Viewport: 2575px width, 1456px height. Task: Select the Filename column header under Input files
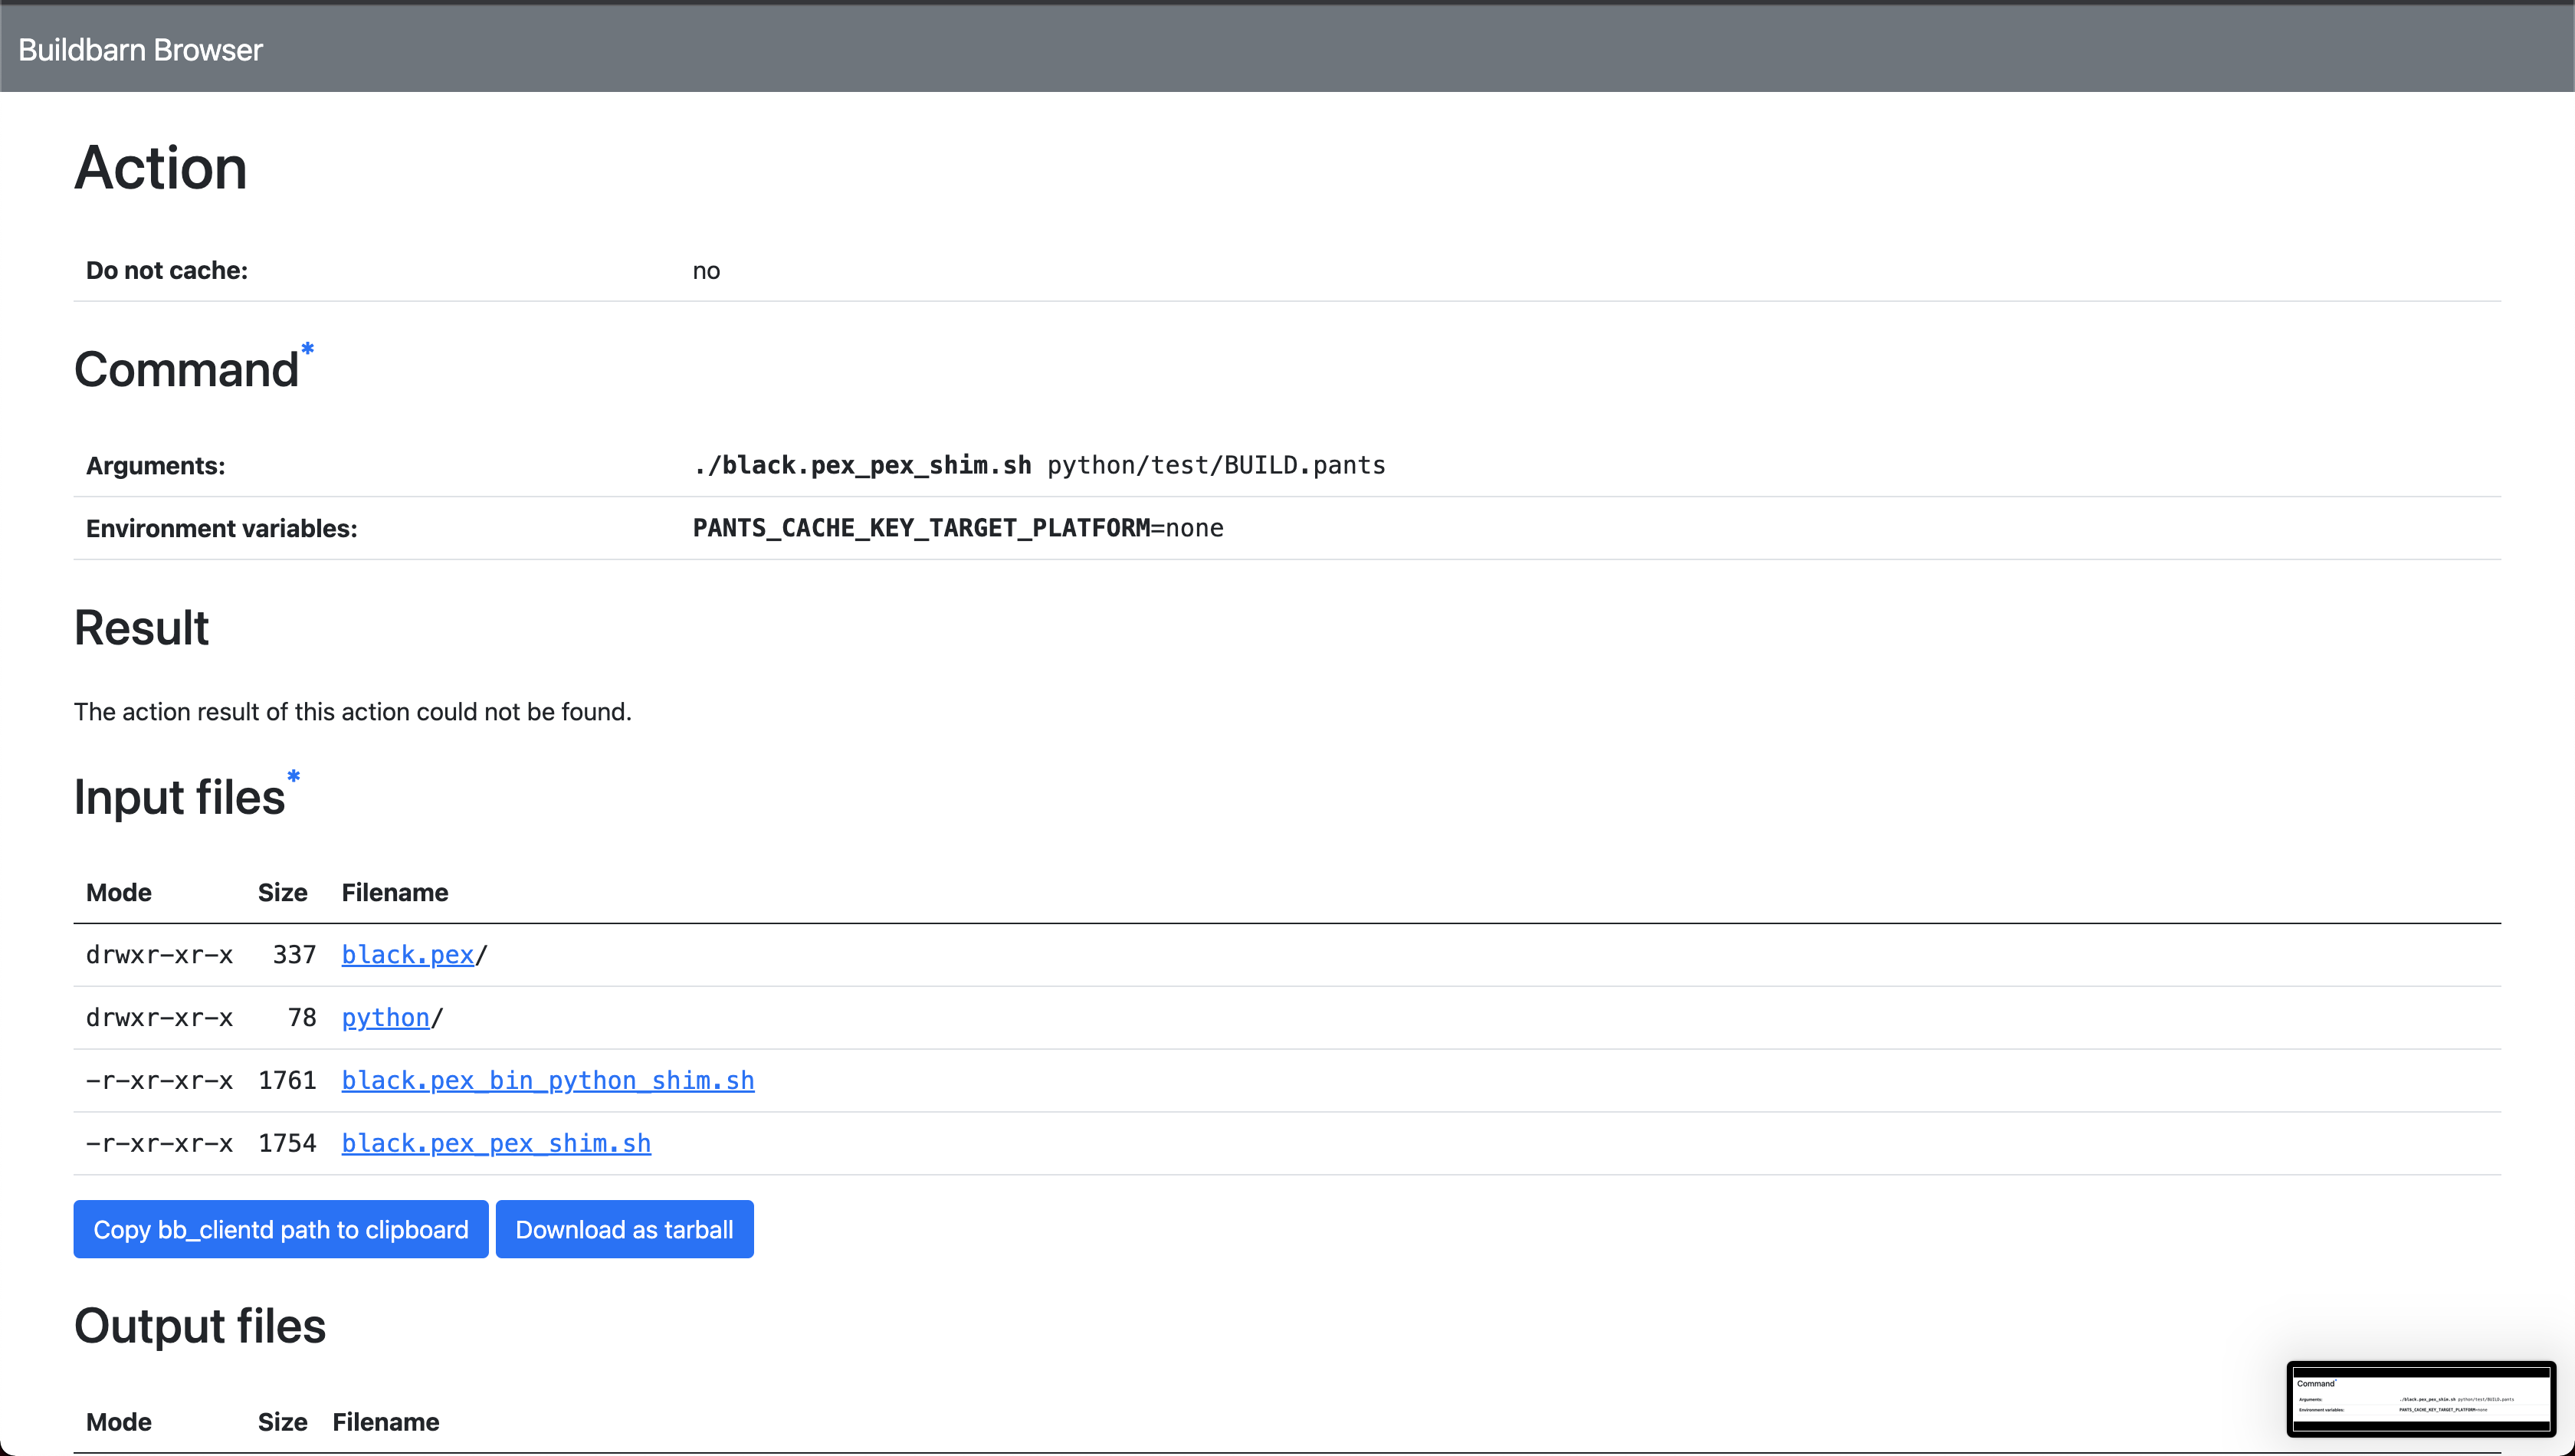[x=394, y=892]
